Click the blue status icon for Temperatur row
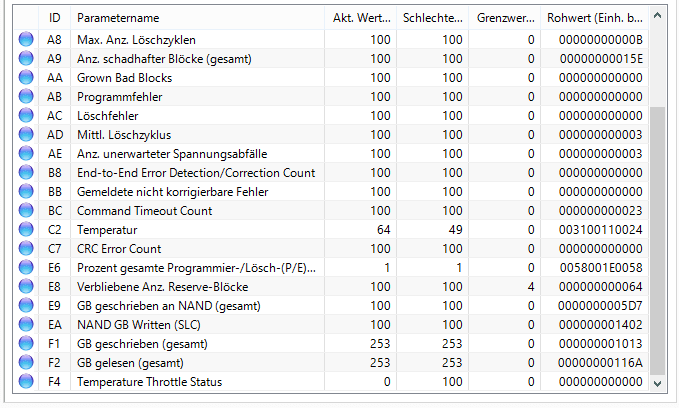 [x=26, y=230]
